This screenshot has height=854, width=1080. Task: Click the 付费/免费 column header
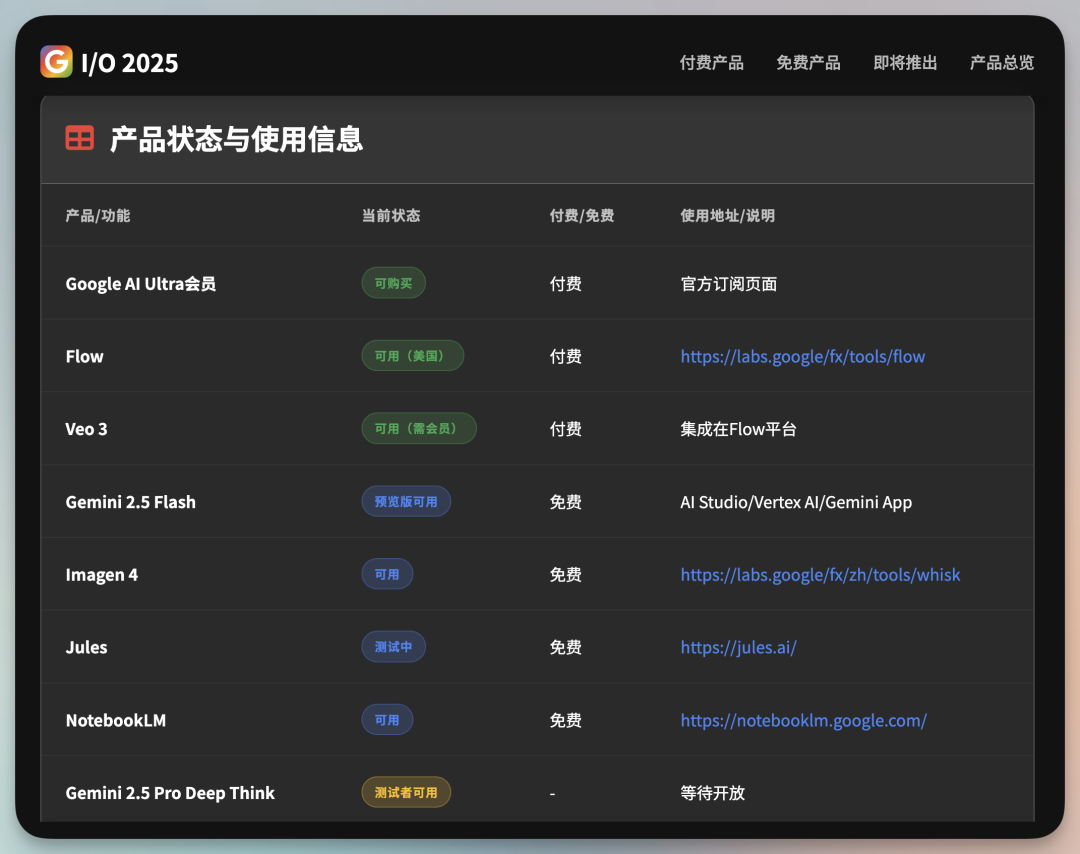(582, 216)
